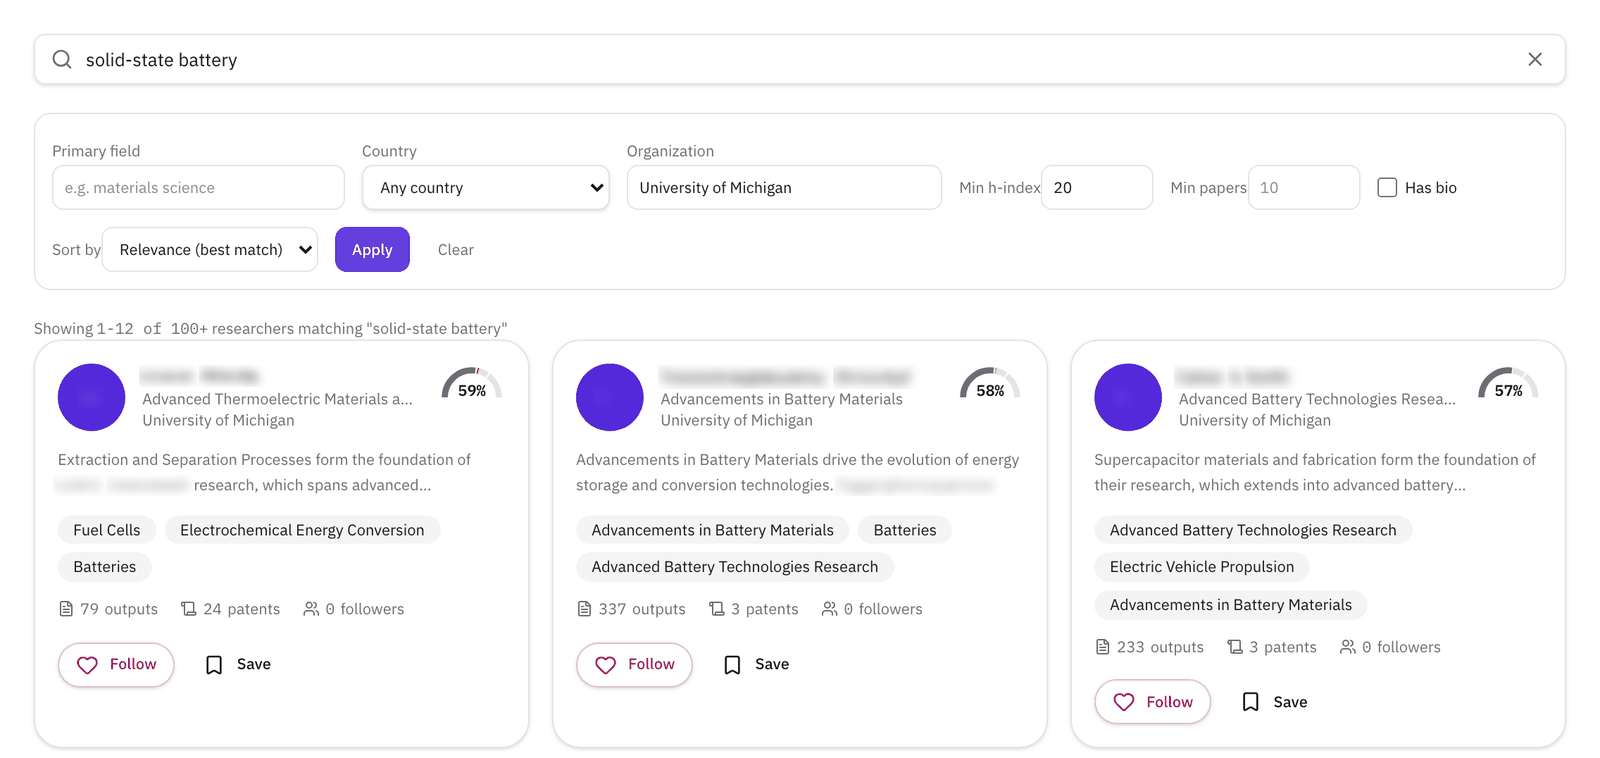Click the "337 outputs" count text
The image size is (1600, 758).
tap(642, 609)
